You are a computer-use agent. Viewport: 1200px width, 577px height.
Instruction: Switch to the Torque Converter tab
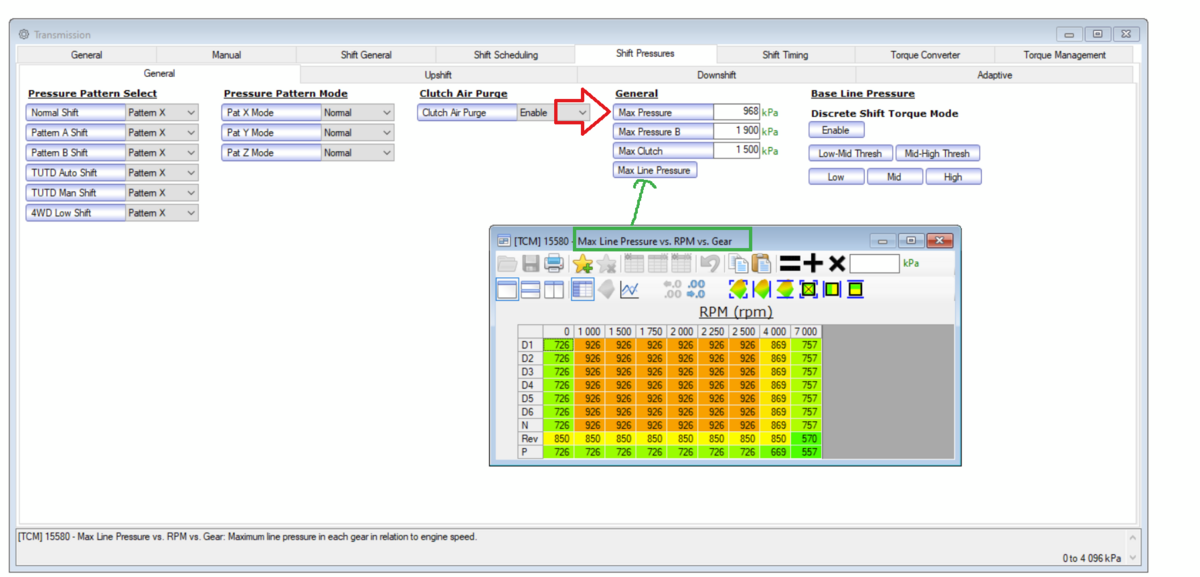click(924, 55)
